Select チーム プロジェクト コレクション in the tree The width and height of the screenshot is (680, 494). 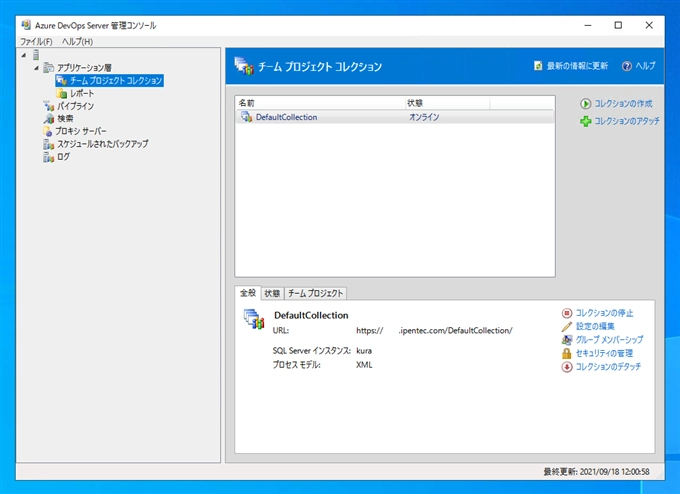point(115,80)
